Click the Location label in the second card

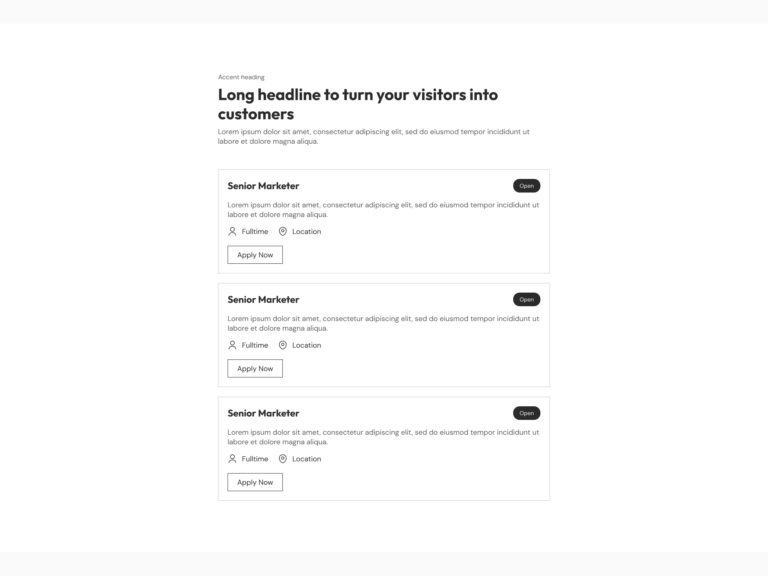(x=307, y=346)
